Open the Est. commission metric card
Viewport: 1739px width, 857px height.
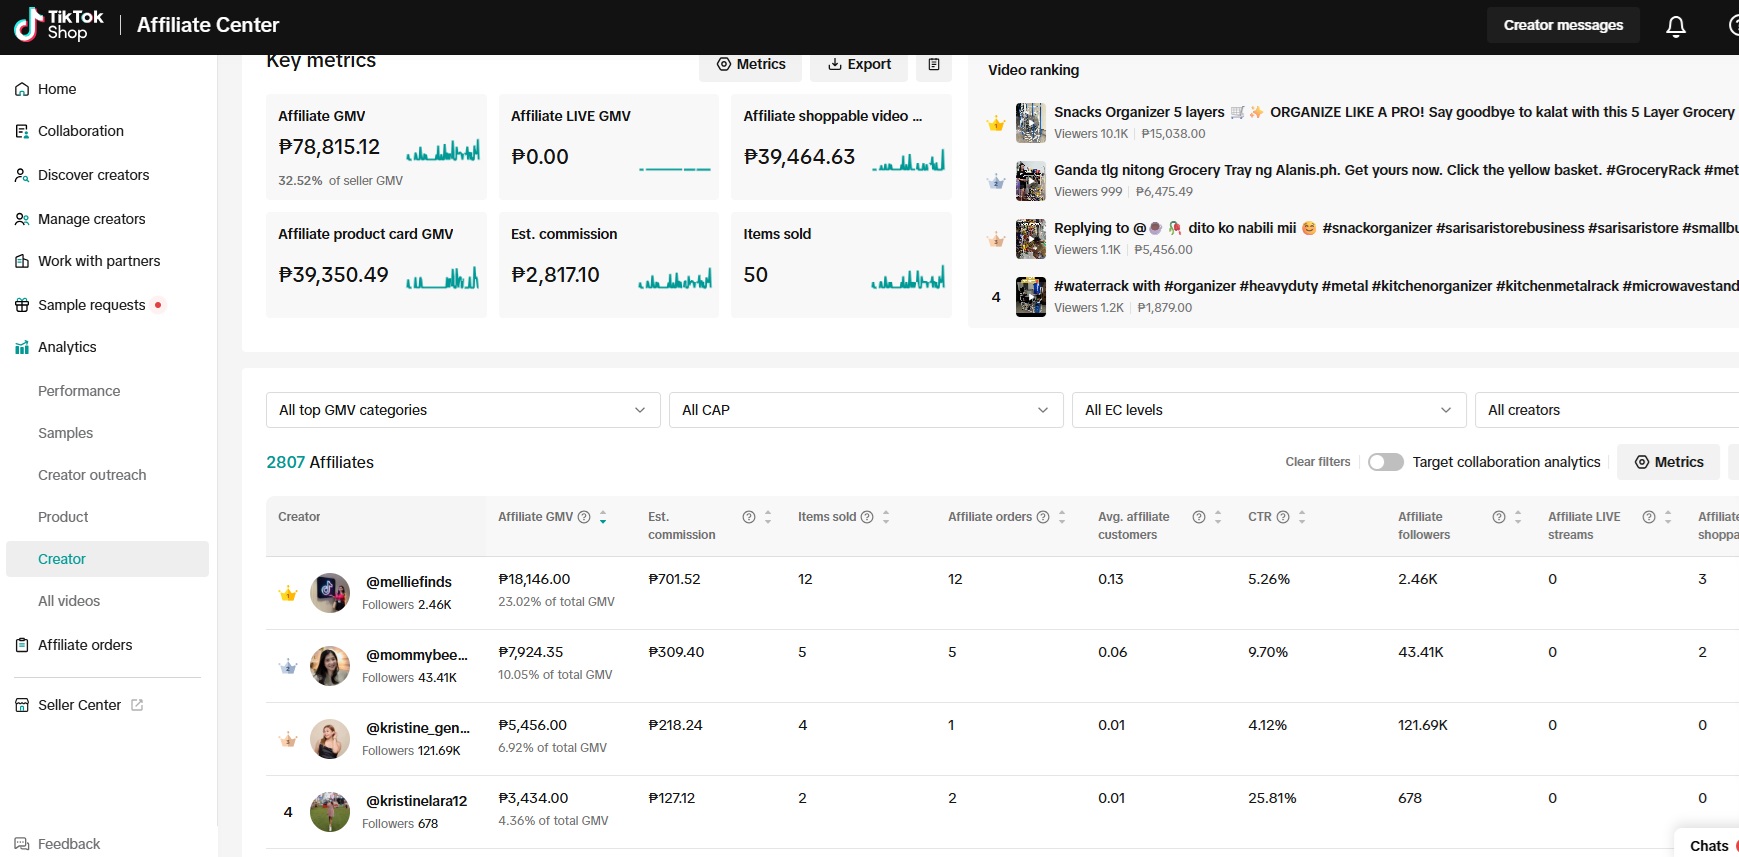tap(608, 265)
